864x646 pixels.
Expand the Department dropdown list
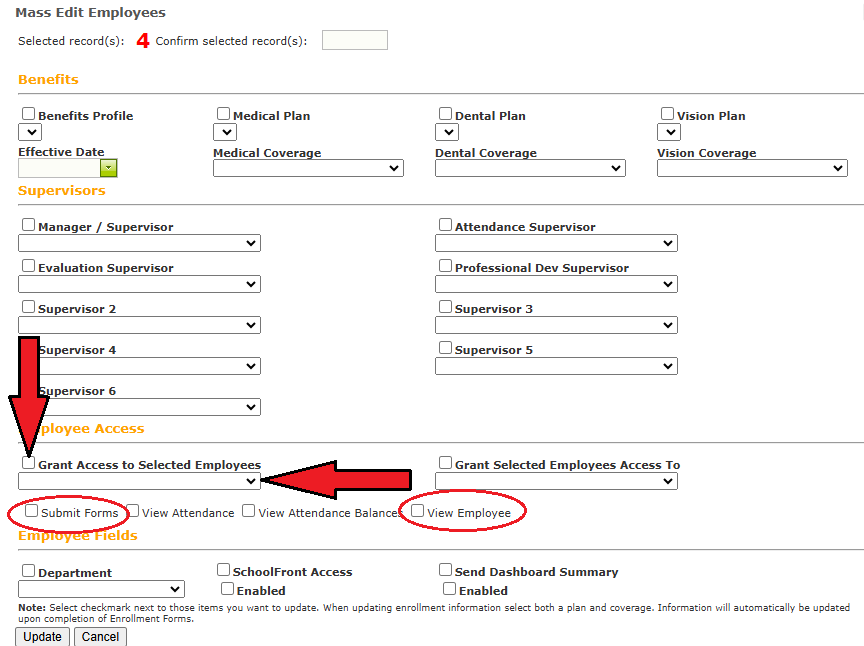tap(101, 589)
